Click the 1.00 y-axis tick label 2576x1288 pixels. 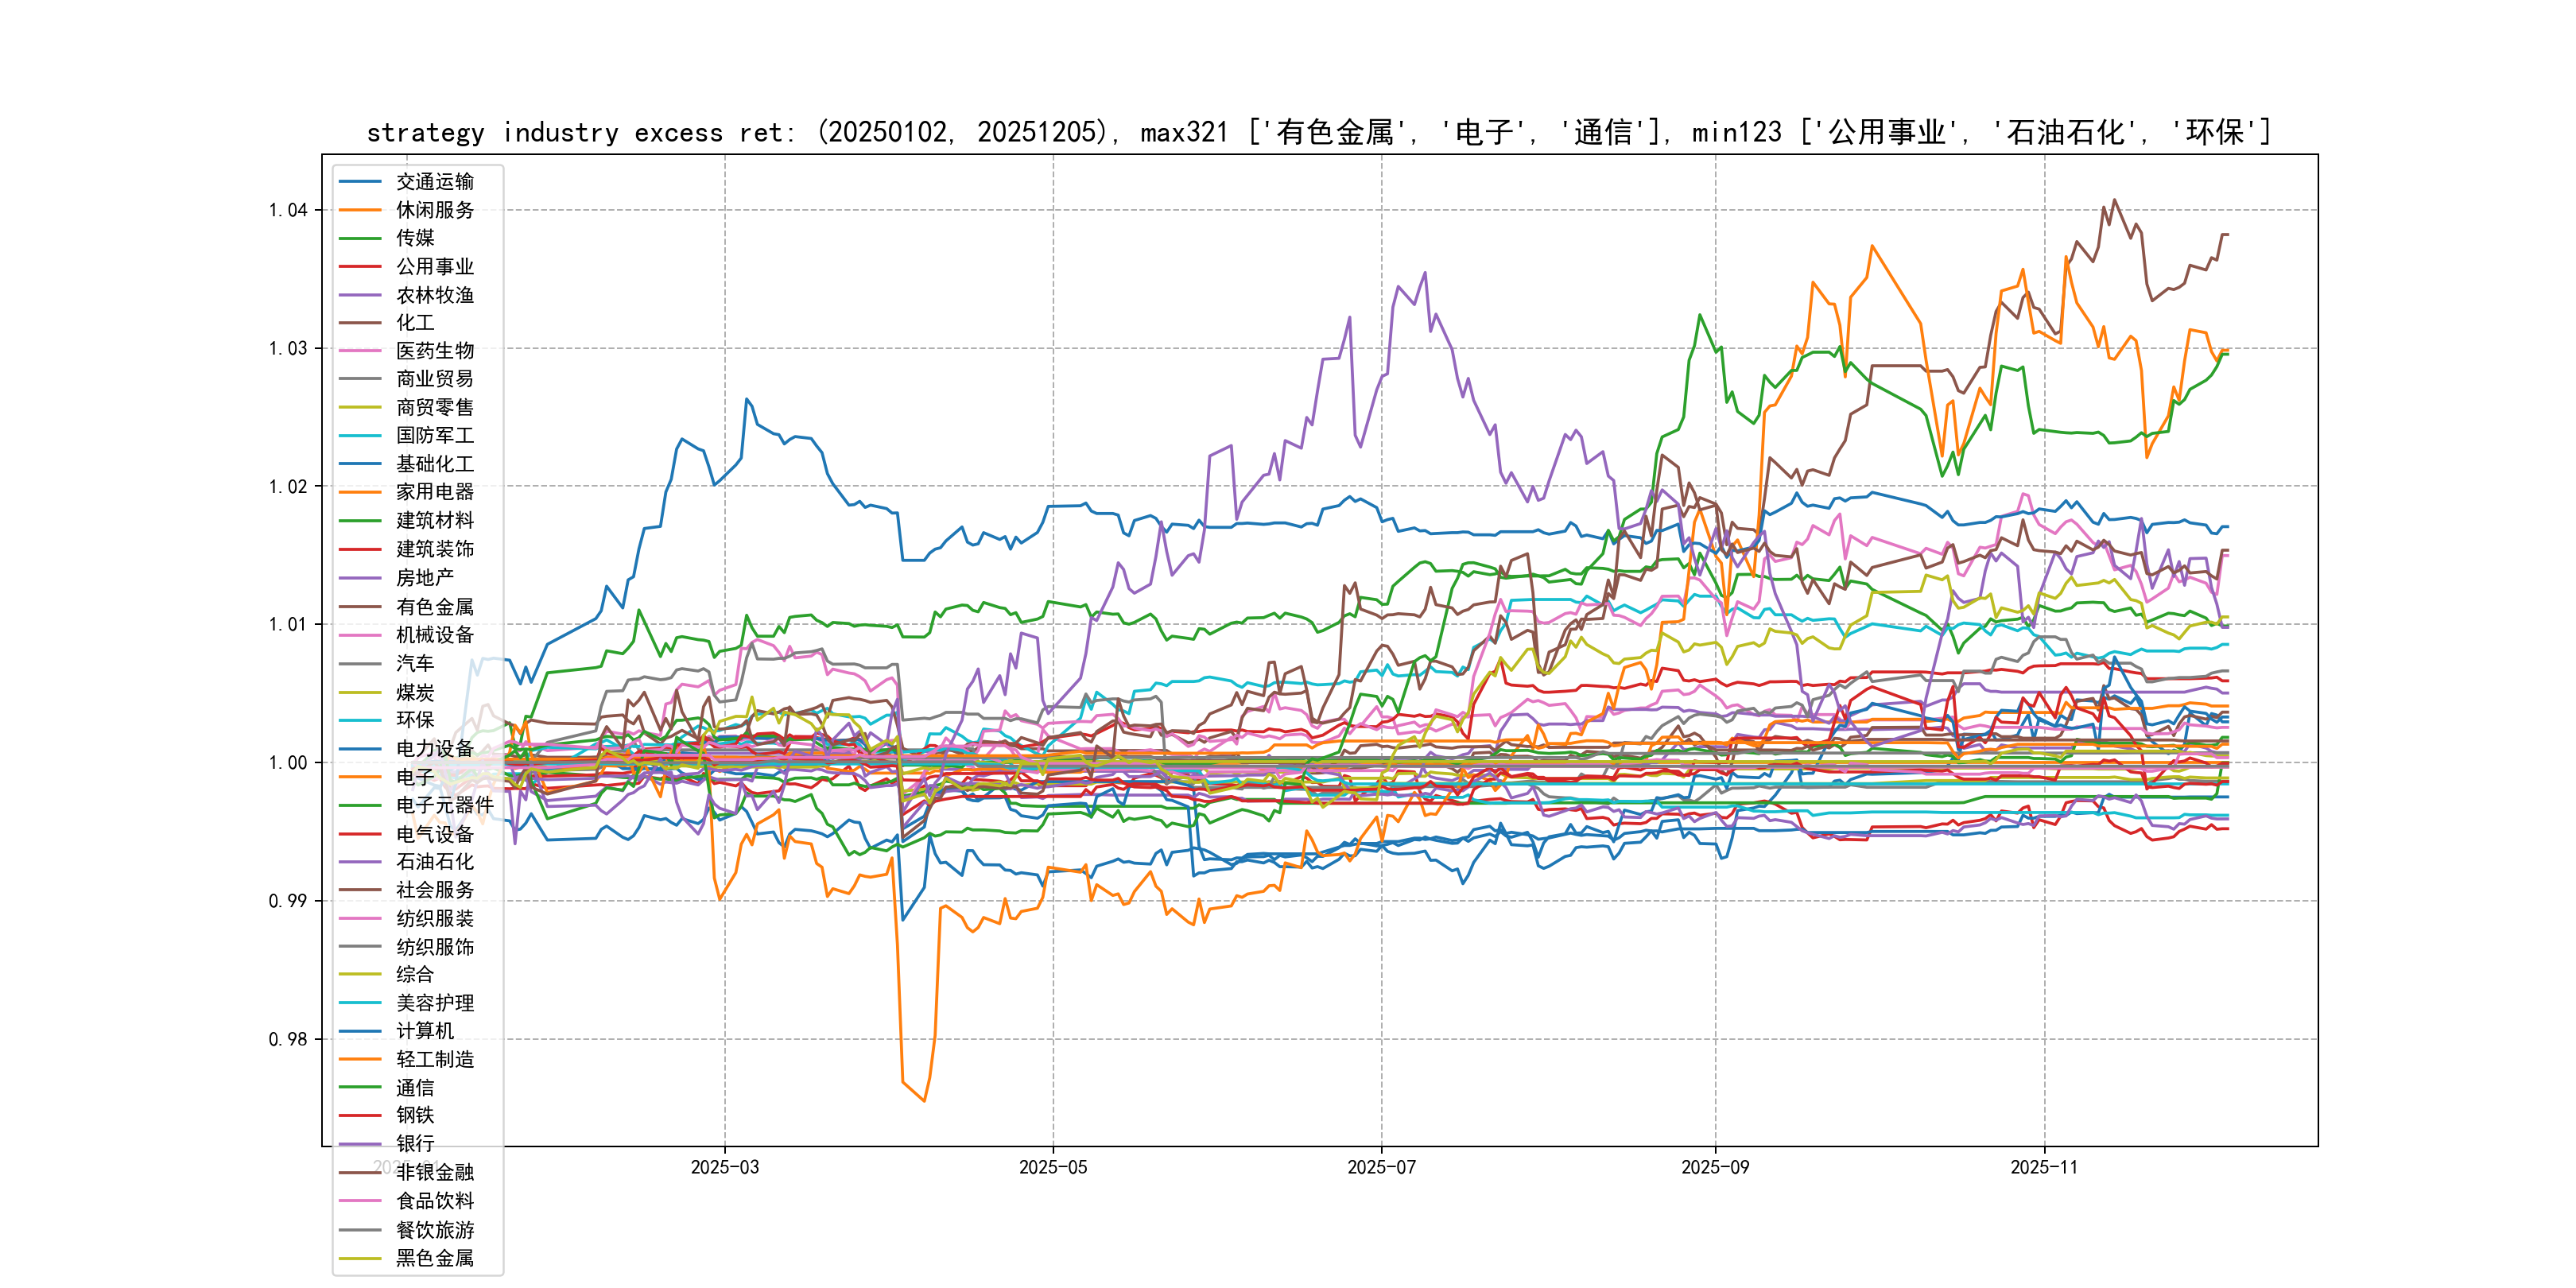click(x=287, y=763)
